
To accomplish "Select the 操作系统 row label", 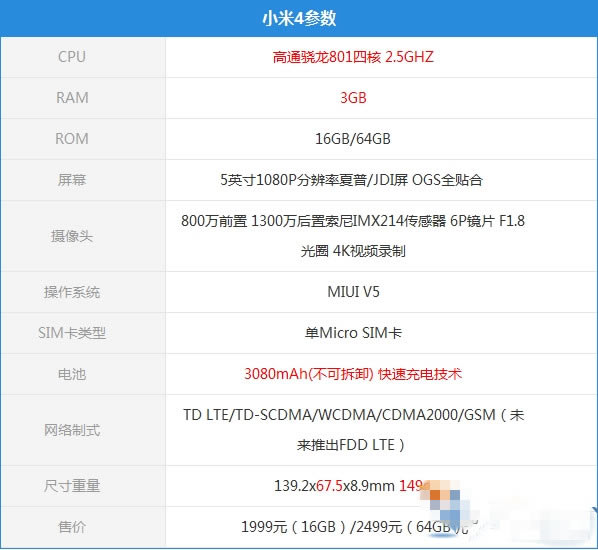I will point(72,292).
